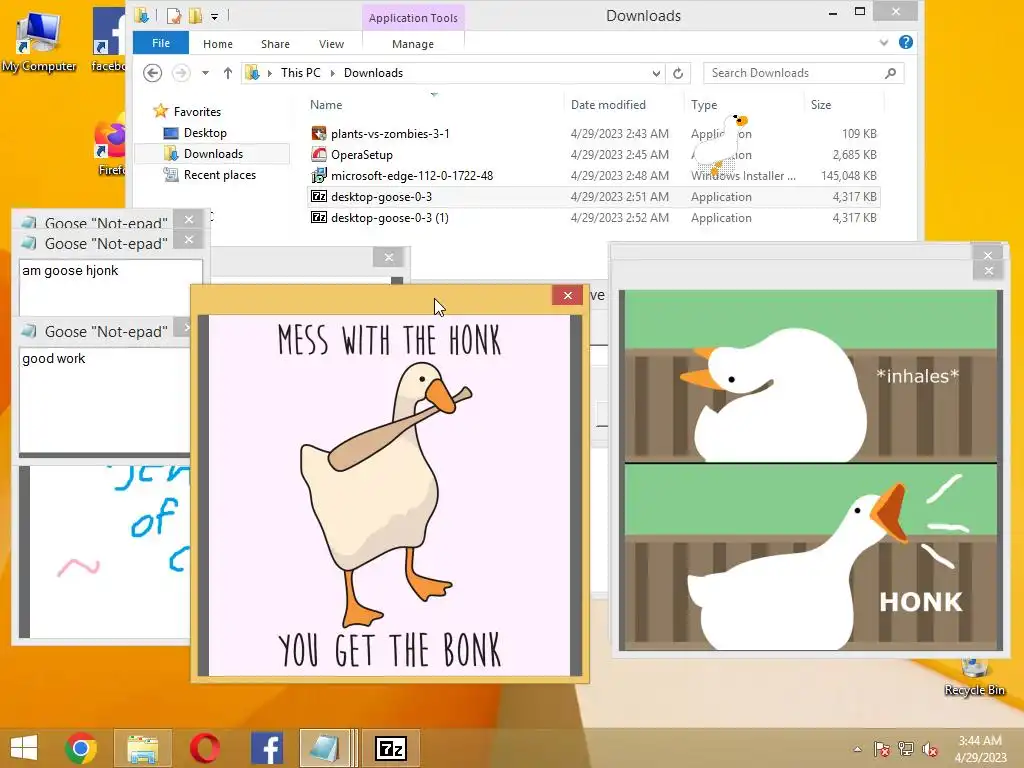Click the am goose hjonk text area
Screen dimensions: 1024x768
pos(110,288)
